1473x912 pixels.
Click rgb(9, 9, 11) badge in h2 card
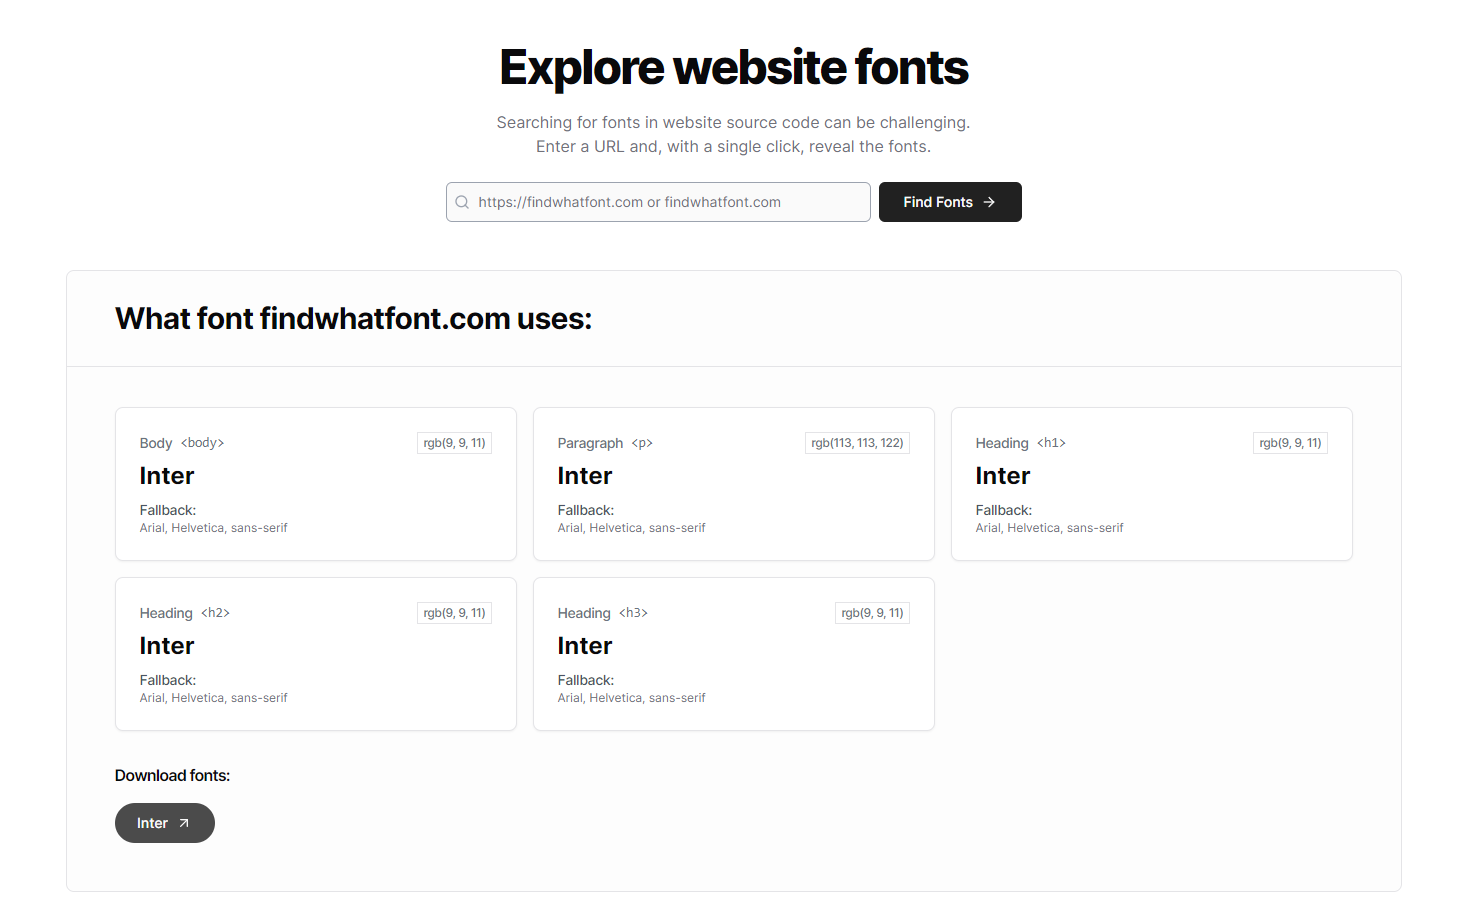pyautogui.click(x=454, y=613)
